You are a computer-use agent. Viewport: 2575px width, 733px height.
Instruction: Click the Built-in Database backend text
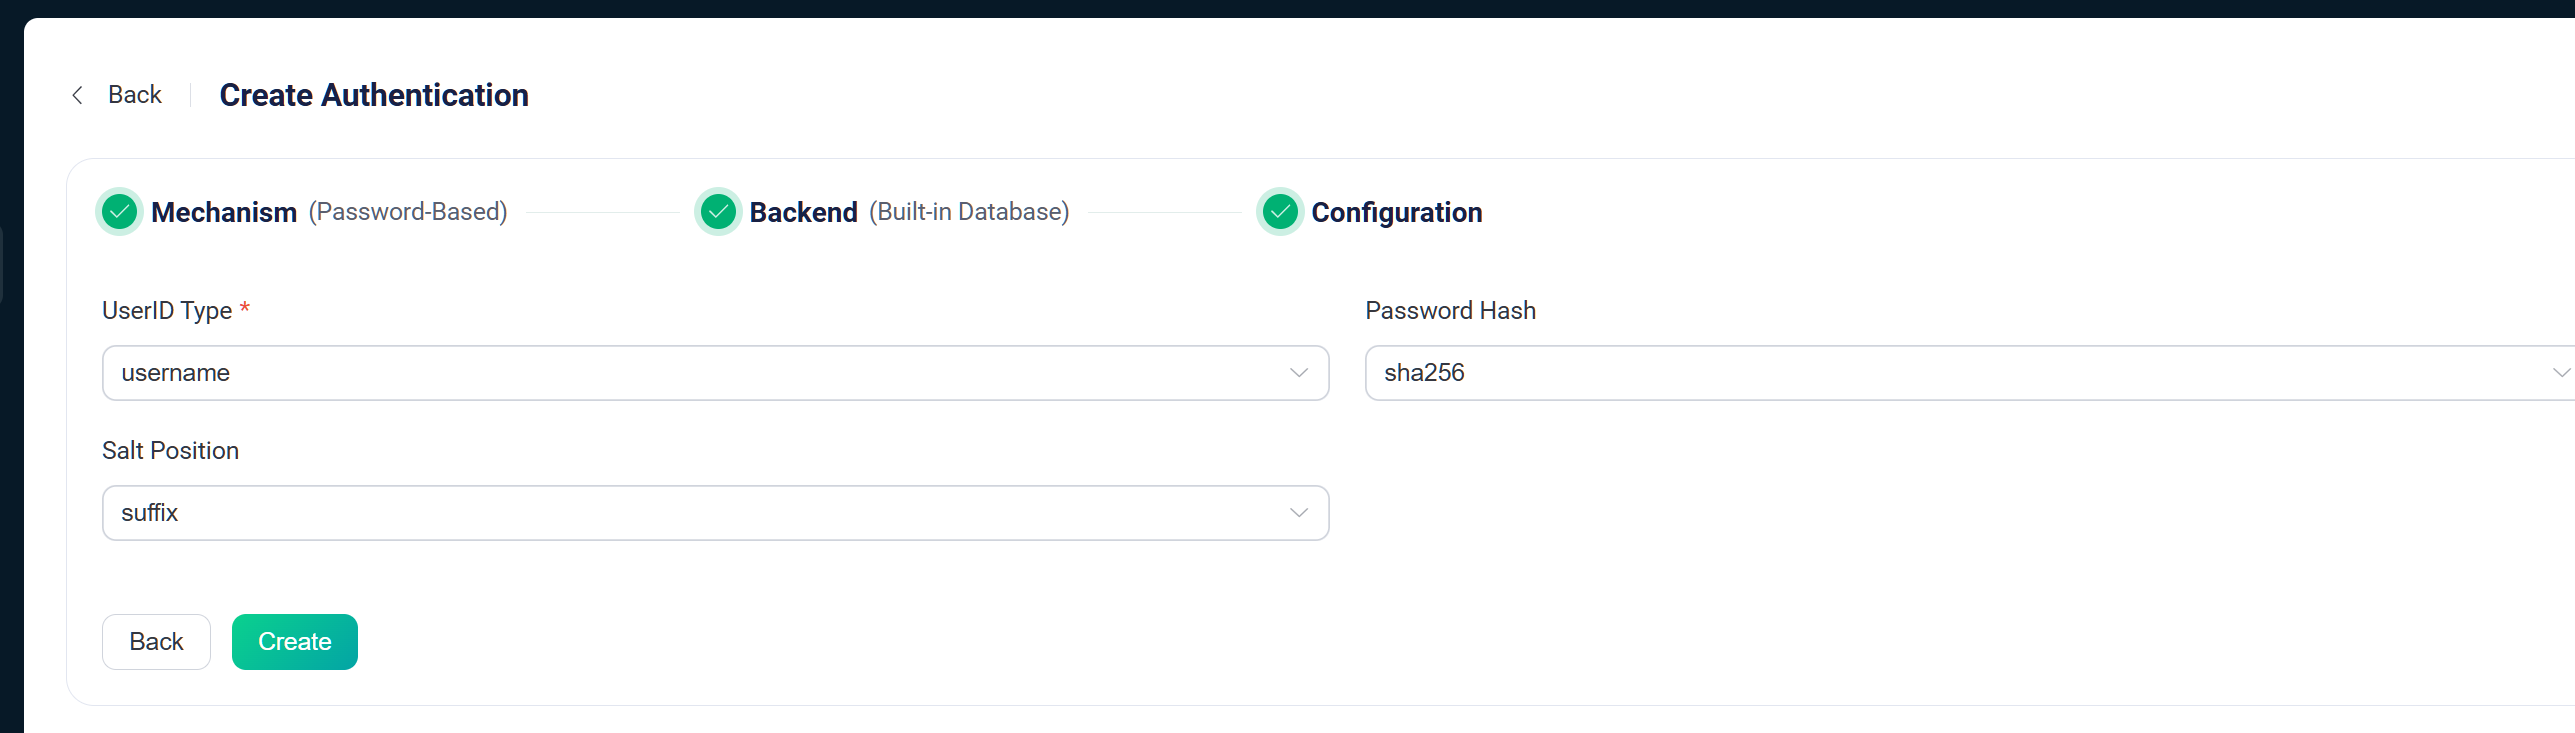[969, 212]
